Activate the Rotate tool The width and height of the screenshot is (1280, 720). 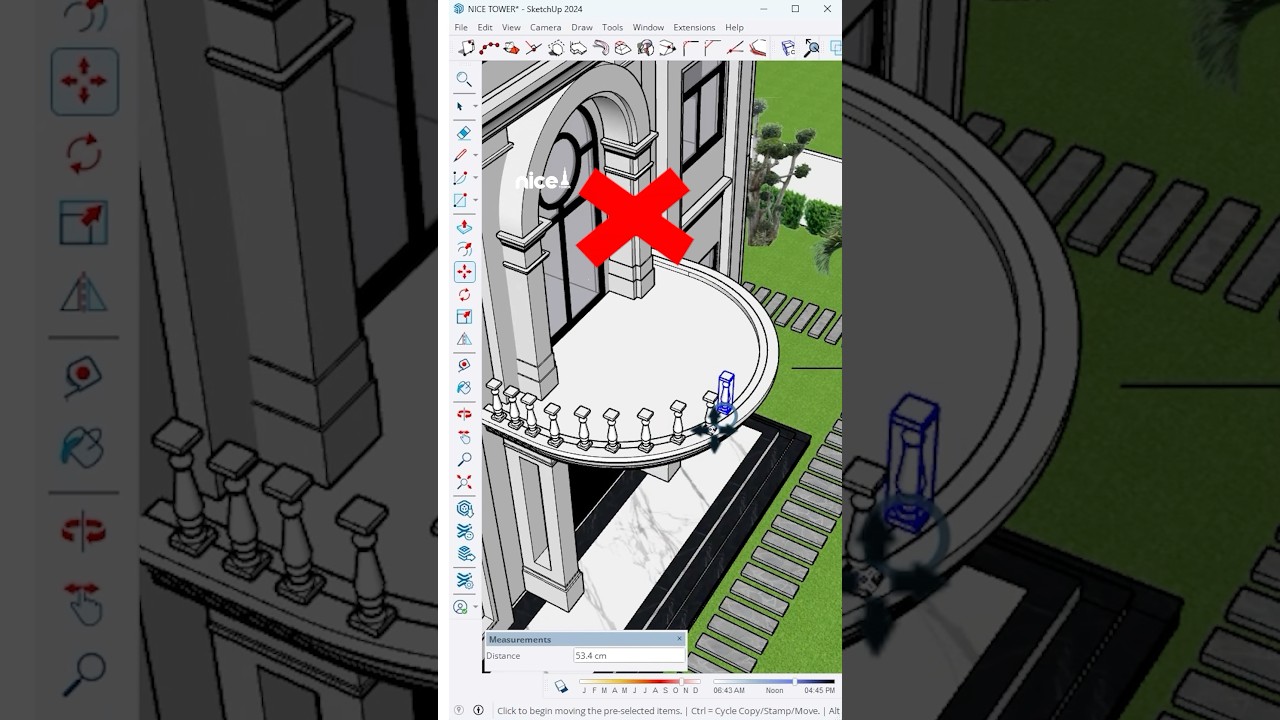(464, 295)
